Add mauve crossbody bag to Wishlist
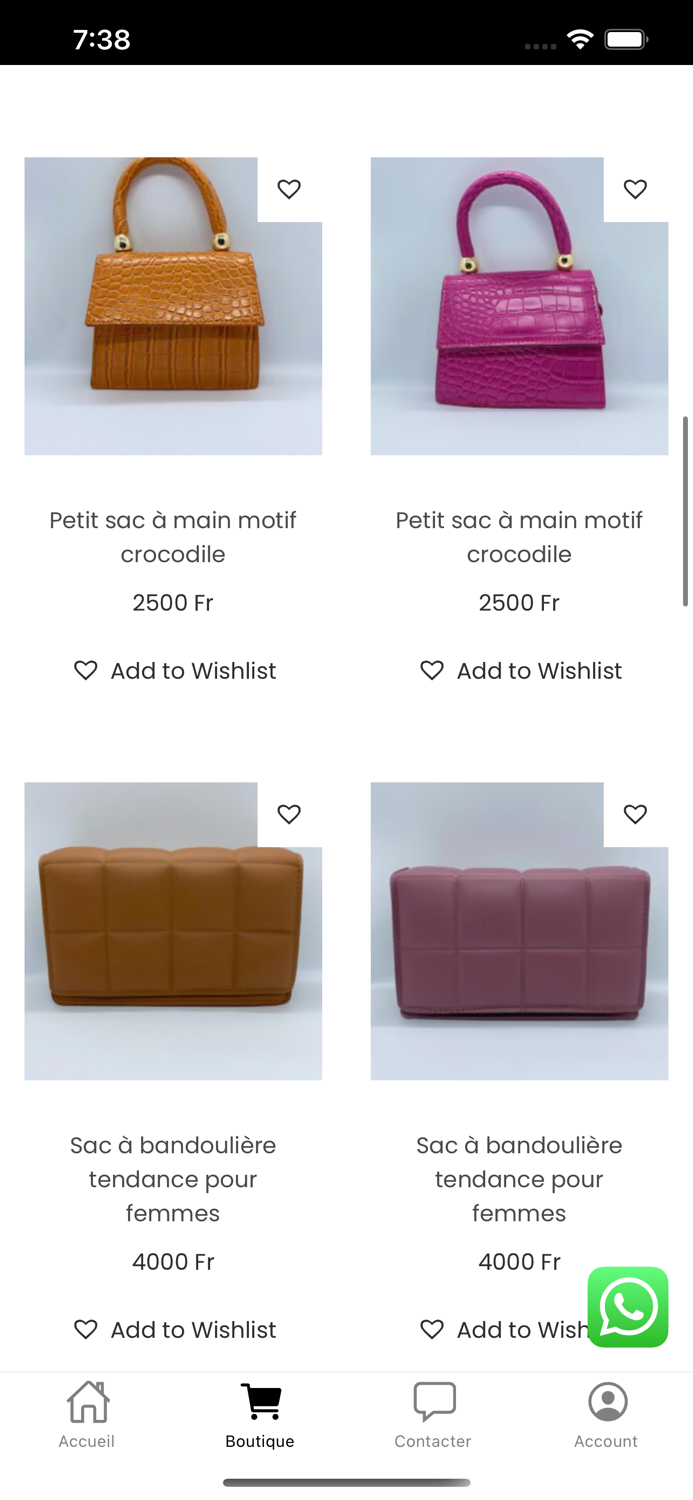The width and height of the screenshot is (693, 1500). pos(500,1330)
